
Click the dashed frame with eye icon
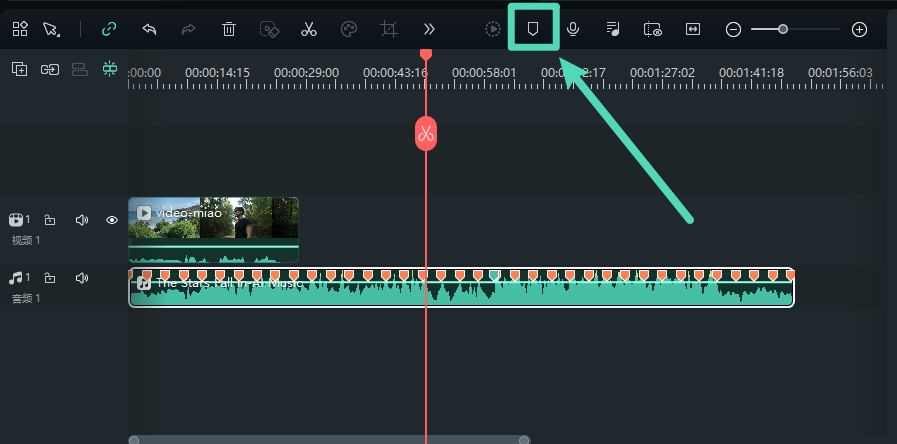click(653, 29)
